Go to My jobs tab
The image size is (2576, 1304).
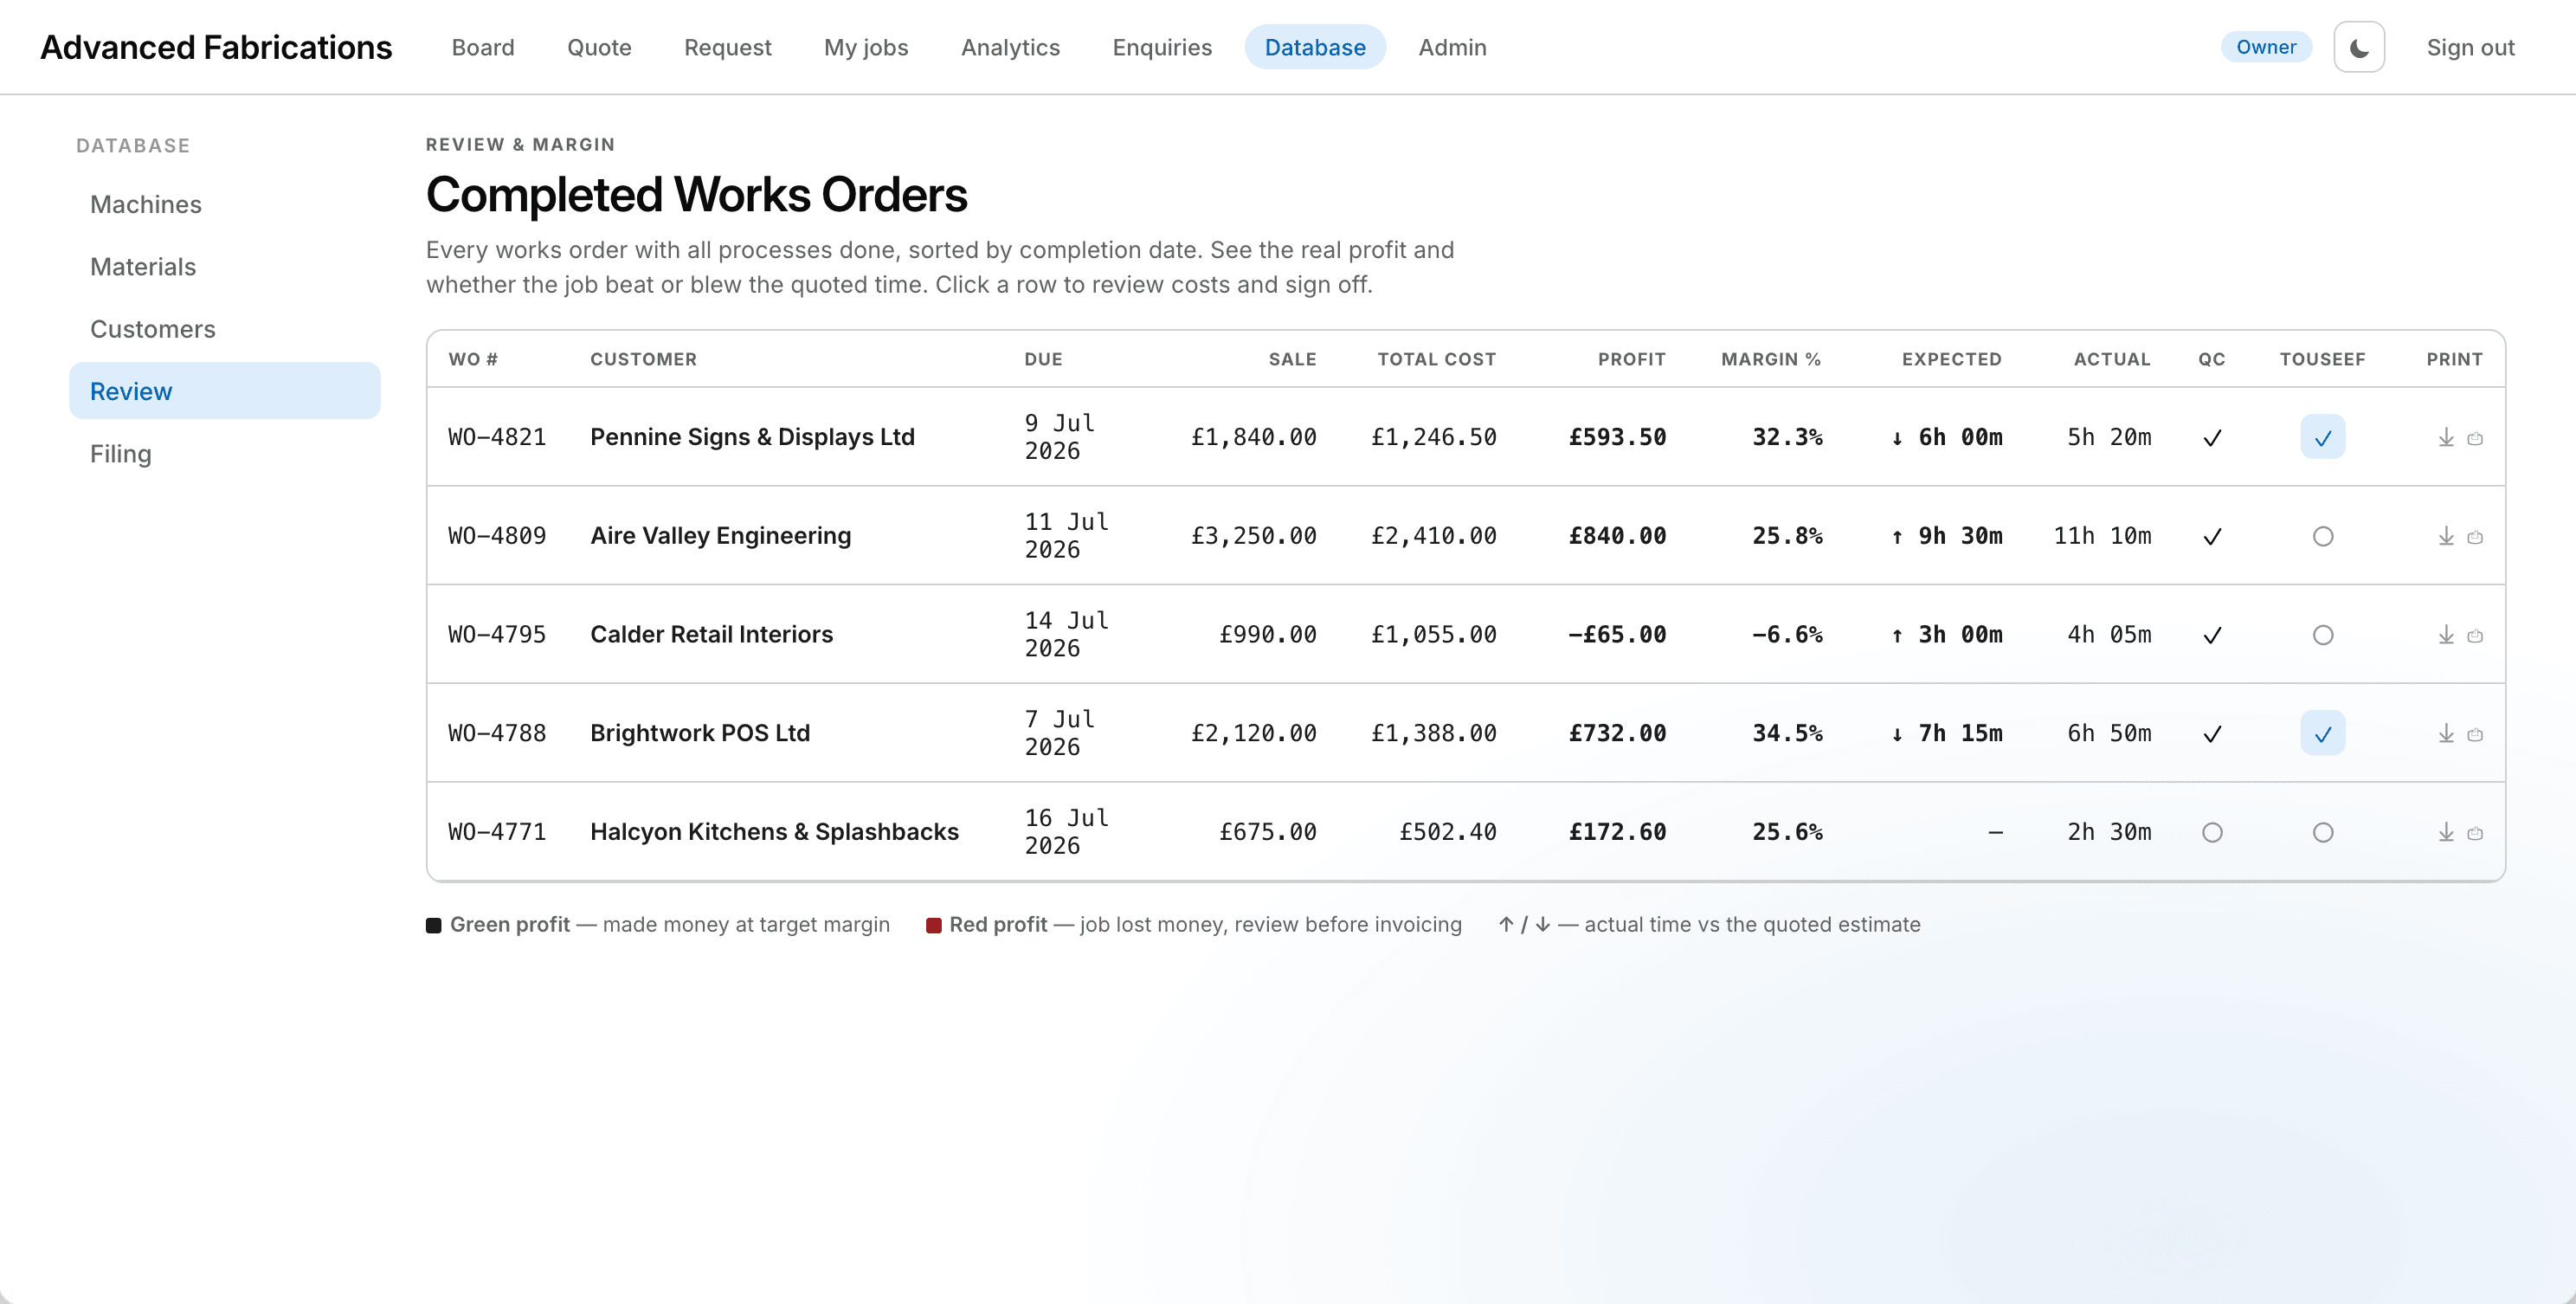pyautogui.click(x=866, y=47)
